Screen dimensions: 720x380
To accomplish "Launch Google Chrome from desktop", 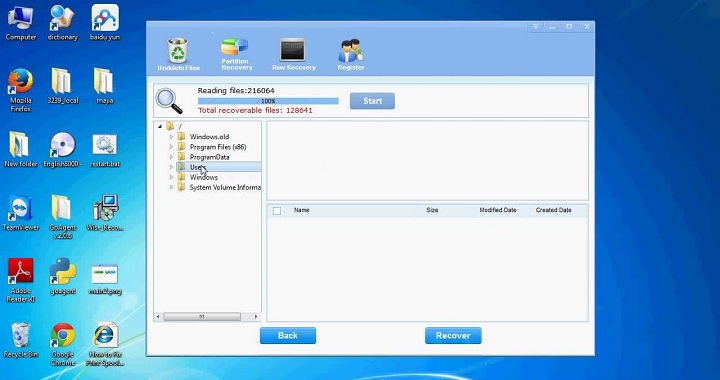I will pos(62,345).
